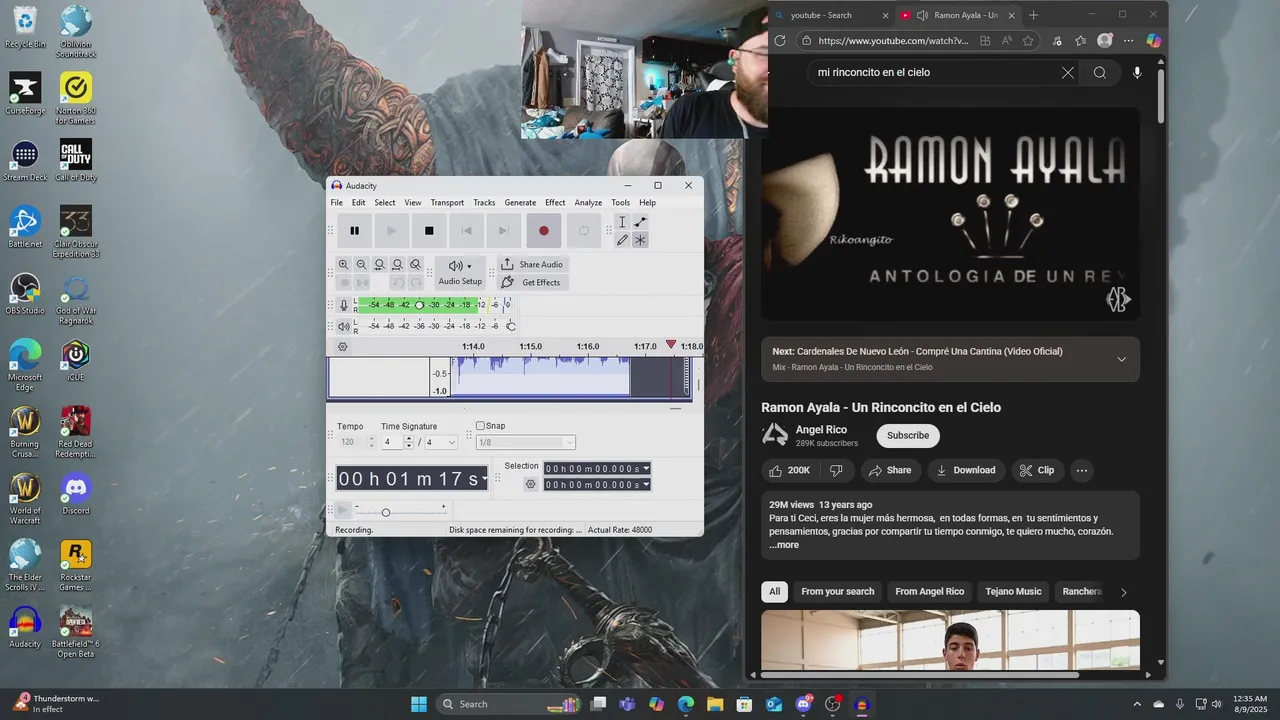Open timeline options gear in Audacity

(x=342, y=347)
